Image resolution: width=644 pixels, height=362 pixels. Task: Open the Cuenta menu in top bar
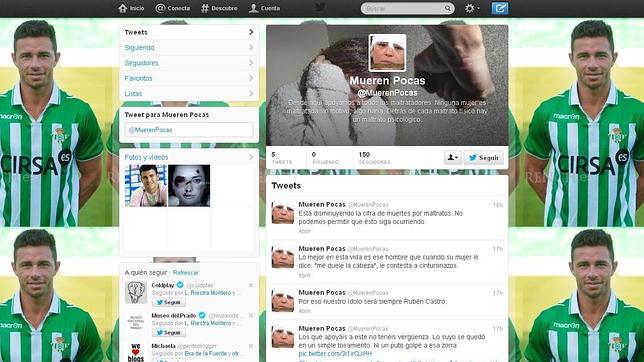coord(264,8)
